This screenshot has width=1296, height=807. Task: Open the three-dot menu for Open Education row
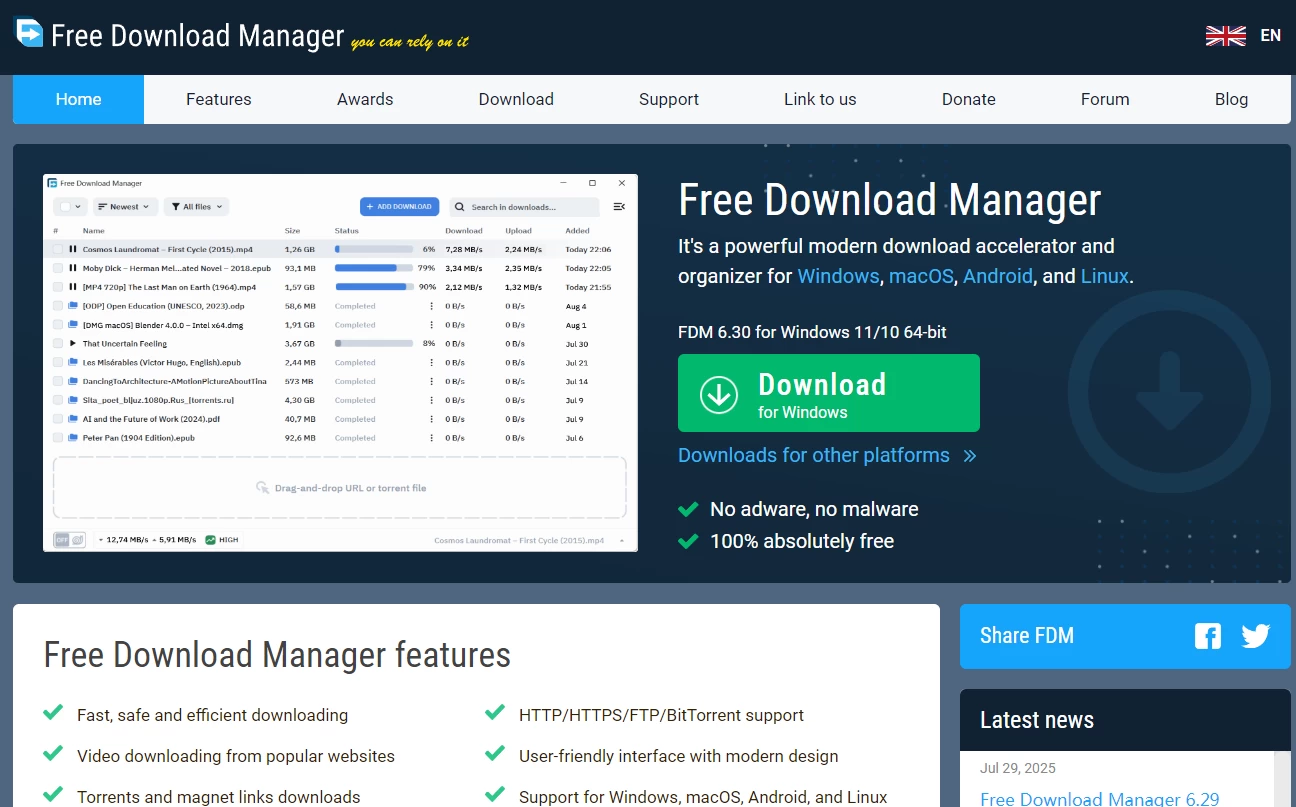[x=432, y=306]
